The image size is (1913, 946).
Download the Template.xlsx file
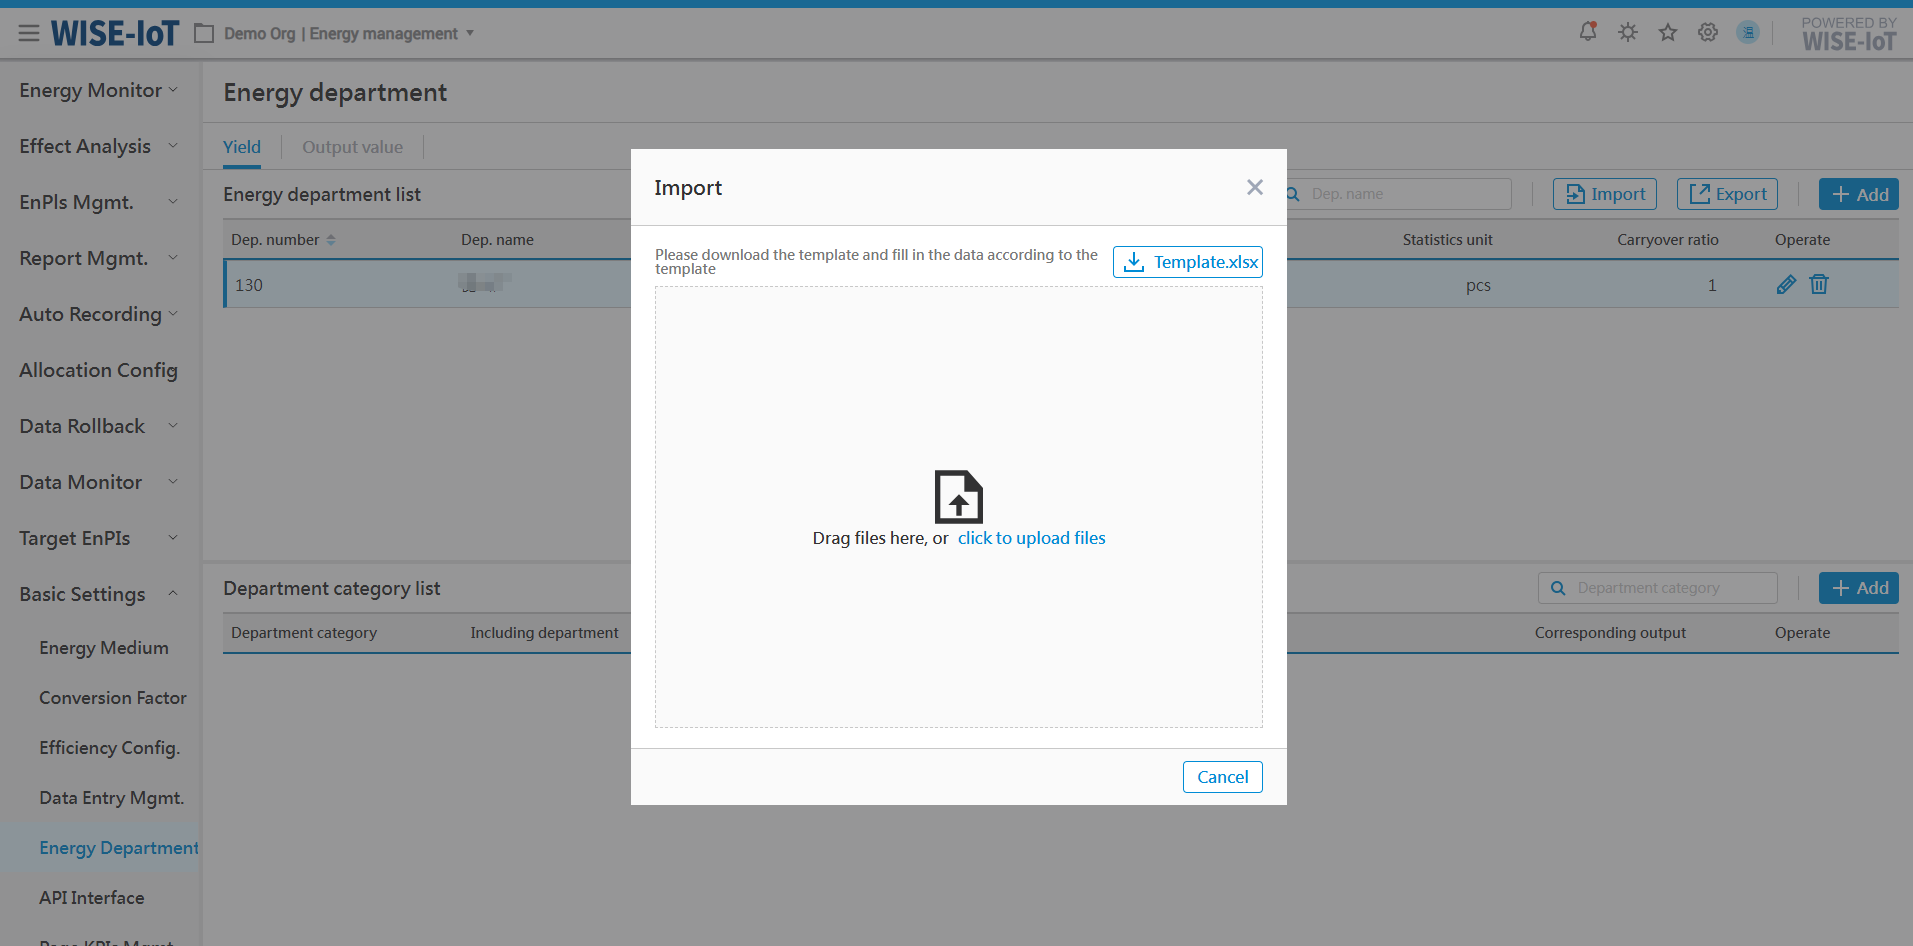(x=1187, y=262)
